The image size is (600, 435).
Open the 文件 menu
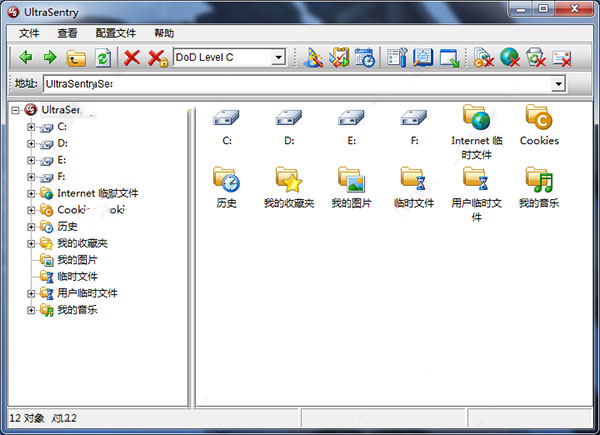pyautogui.click(x=29, y=33)
